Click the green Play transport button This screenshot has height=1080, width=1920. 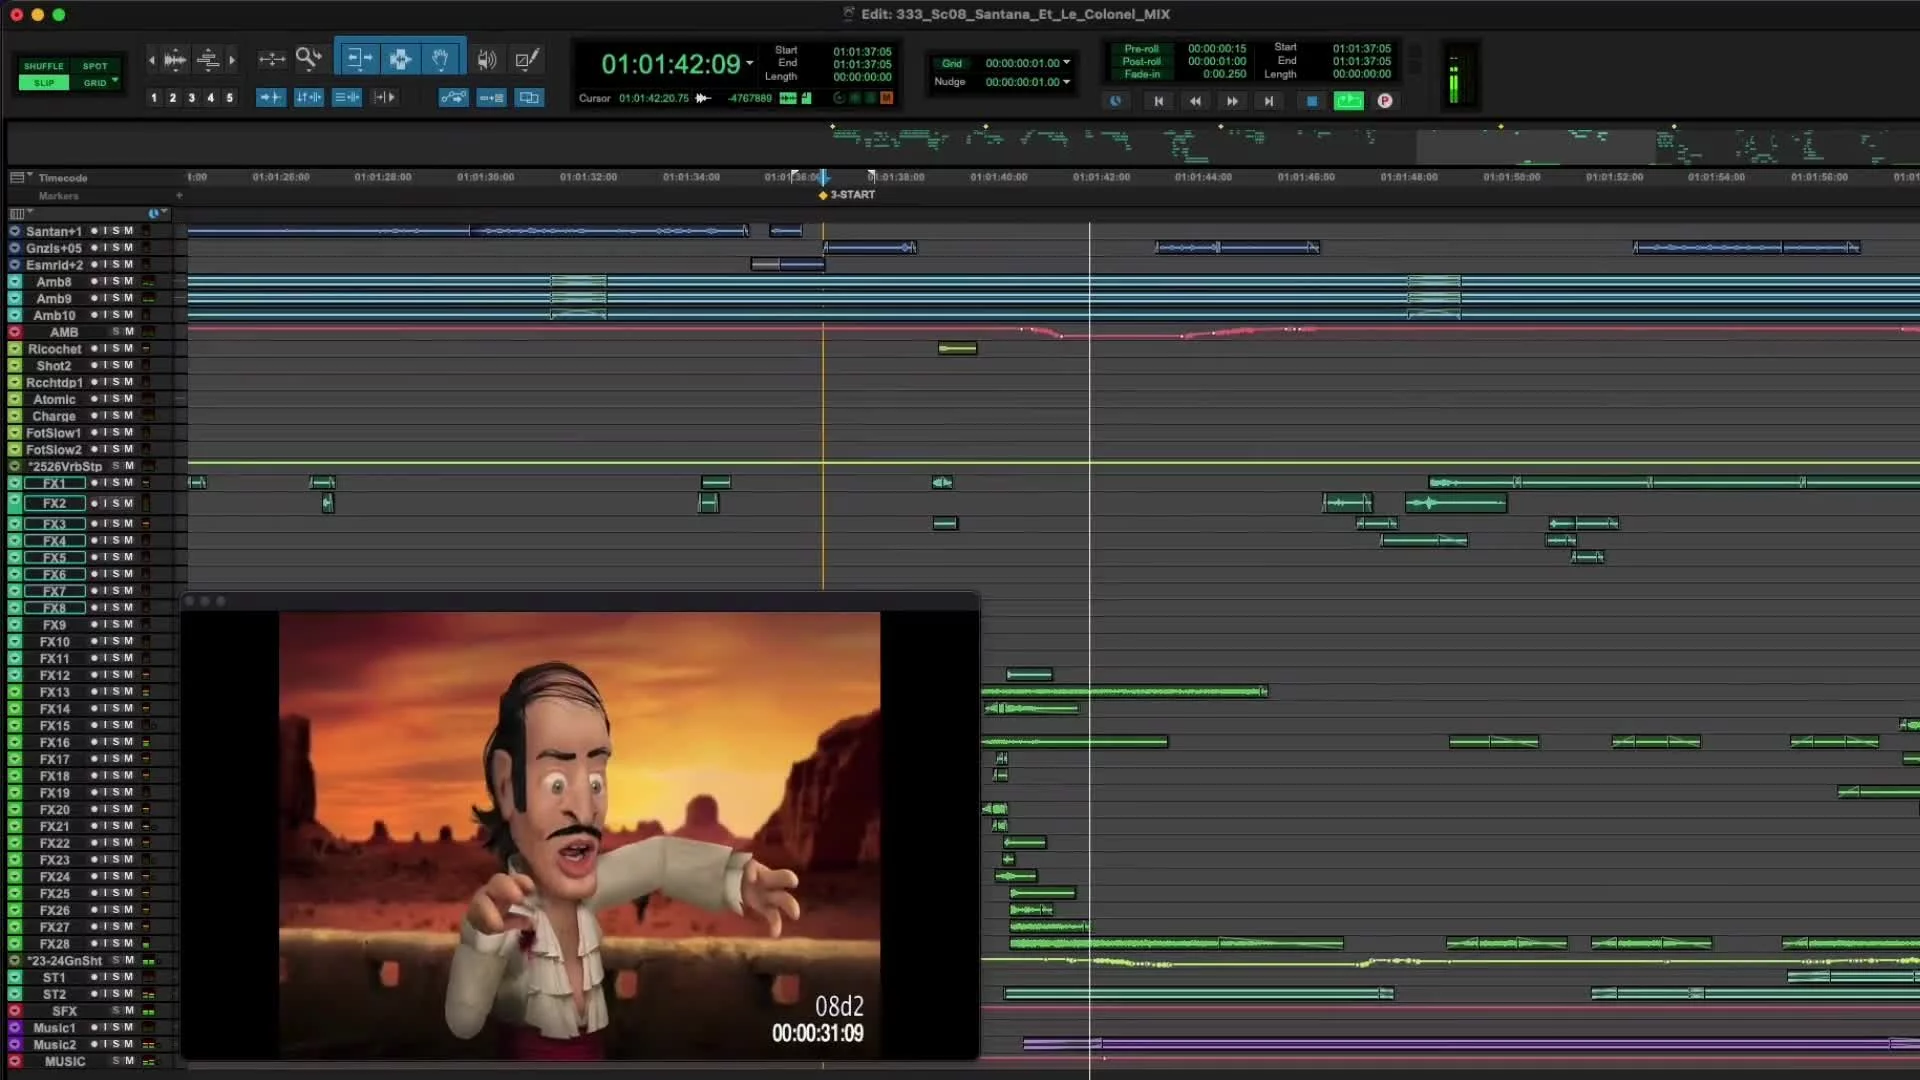(x=1348, y=100)
